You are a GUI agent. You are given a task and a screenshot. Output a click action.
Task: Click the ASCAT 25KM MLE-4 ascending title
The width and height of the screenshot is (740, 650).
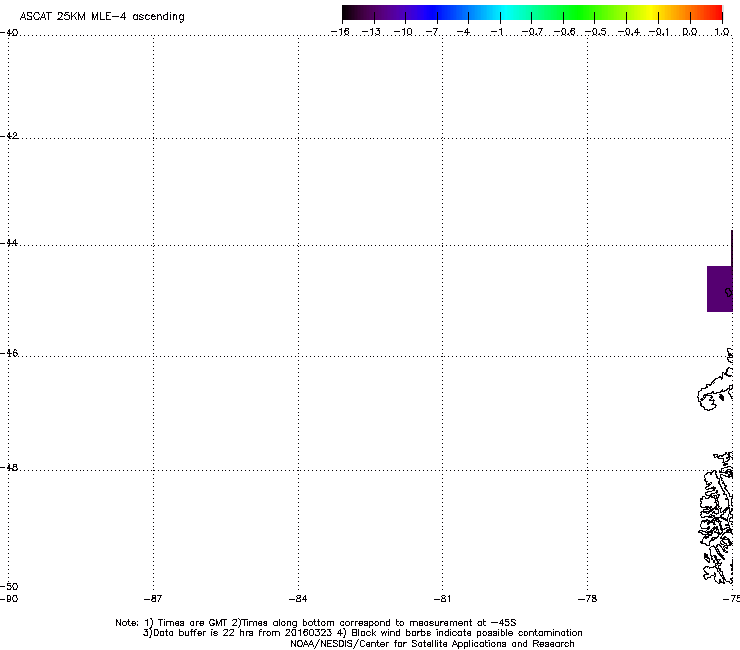102,17
